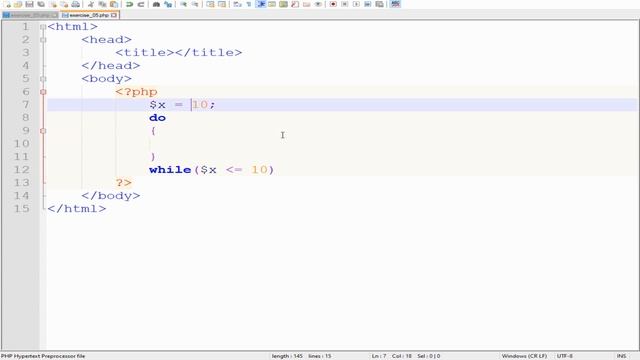Start macro recording with the red record icon
640x360 pixels.
point(333,4)
